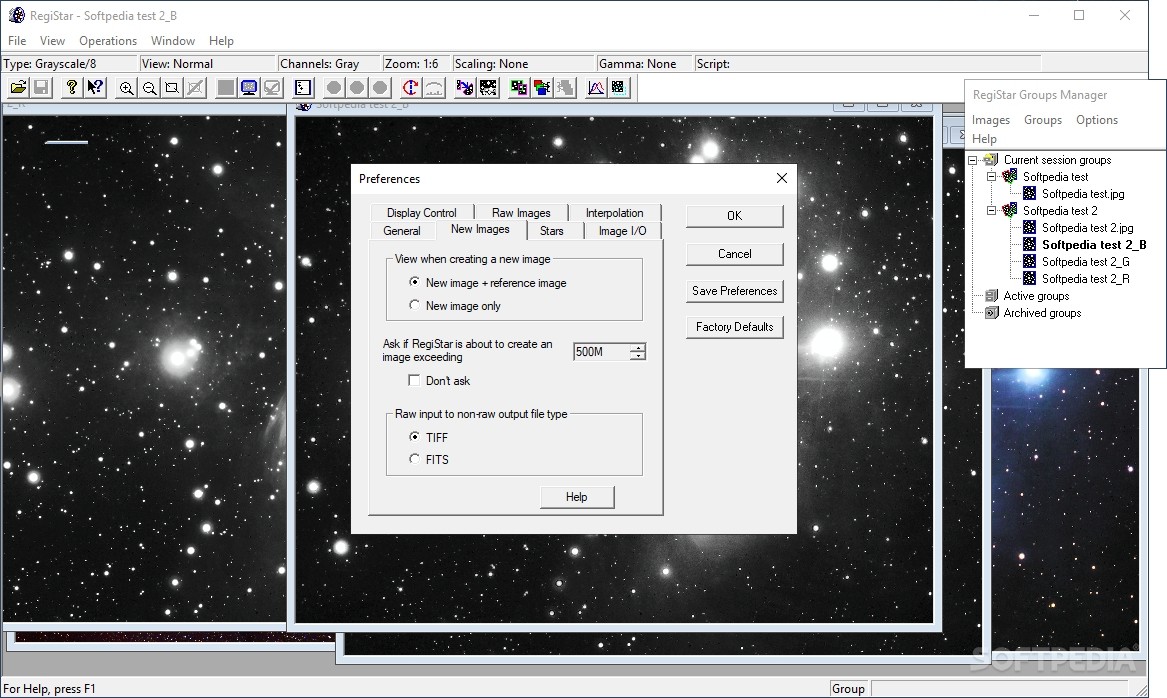Click the star-chart page toolbar icon
The image size is (1167, 698).
click(x=302, y=88)
